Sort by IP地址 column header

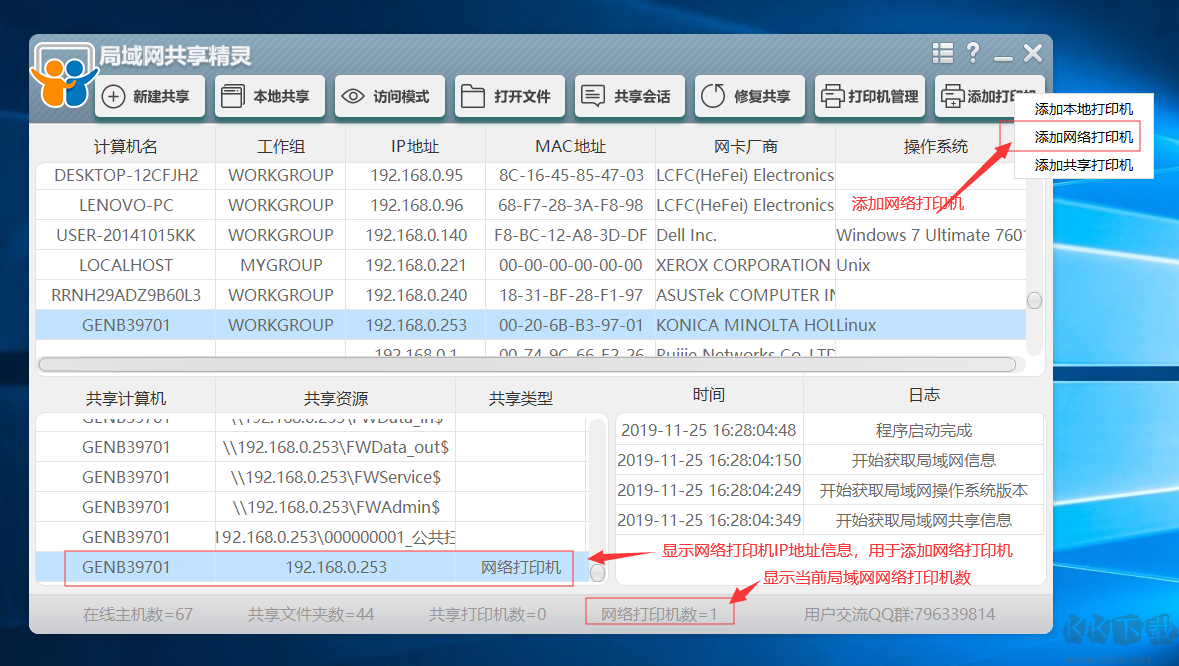click(415, 146)
